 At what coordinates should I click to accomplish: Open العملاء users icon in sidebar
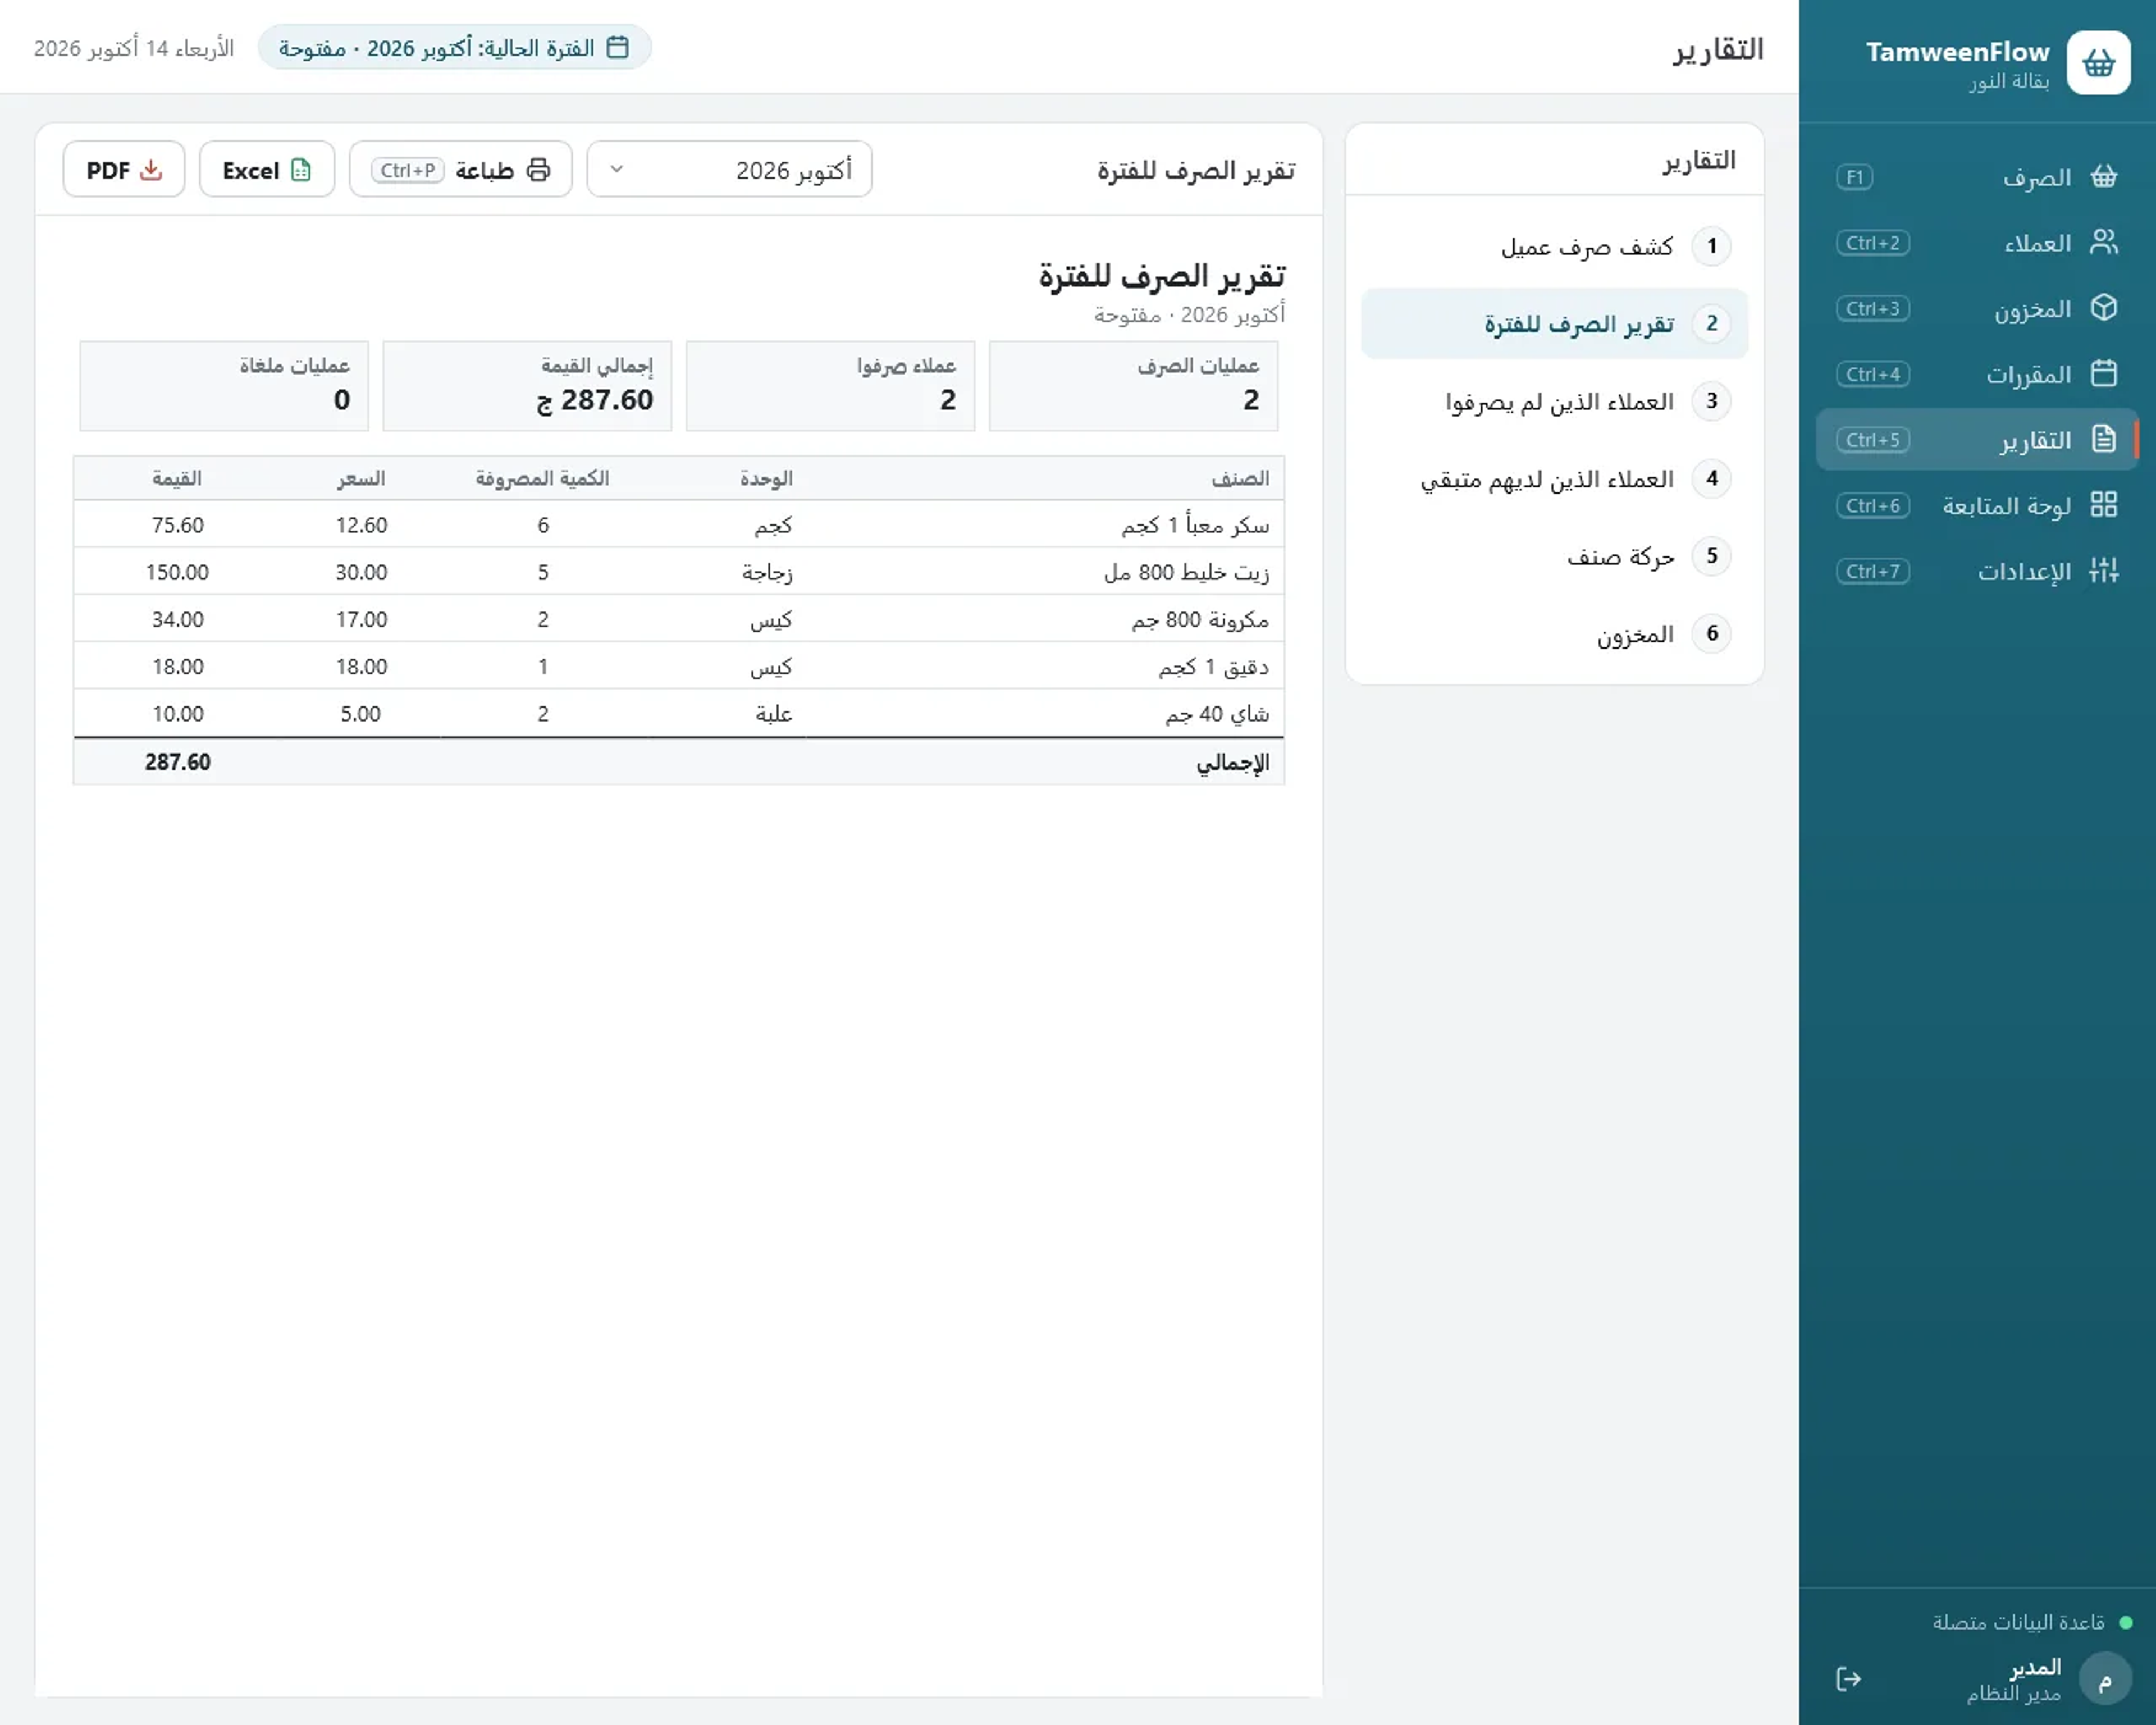(2103, 242)
